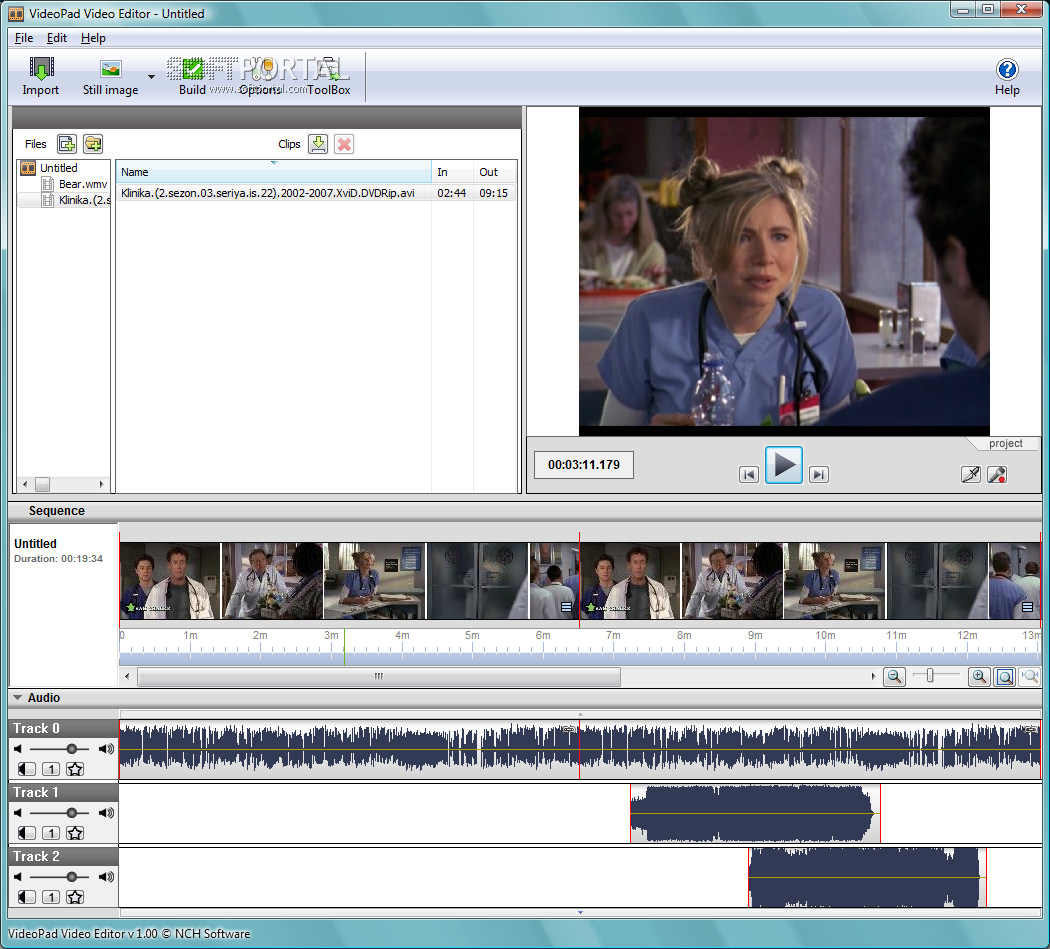
Task: Click the star effects button on Track 2
Action: tap(75, 897)
